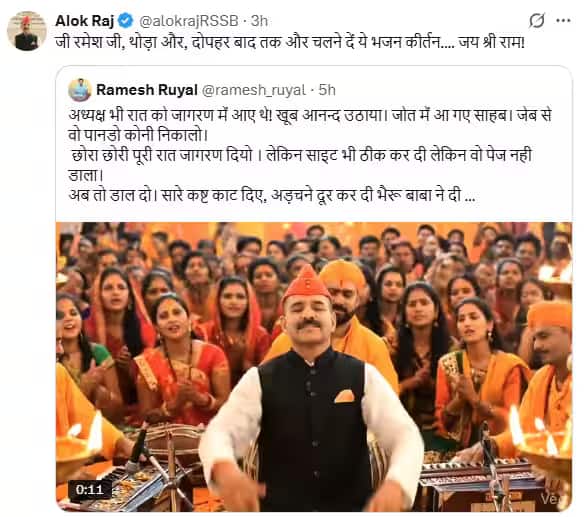Open the three-dot more options menu

pyautogui.click(x=563, y=21)
